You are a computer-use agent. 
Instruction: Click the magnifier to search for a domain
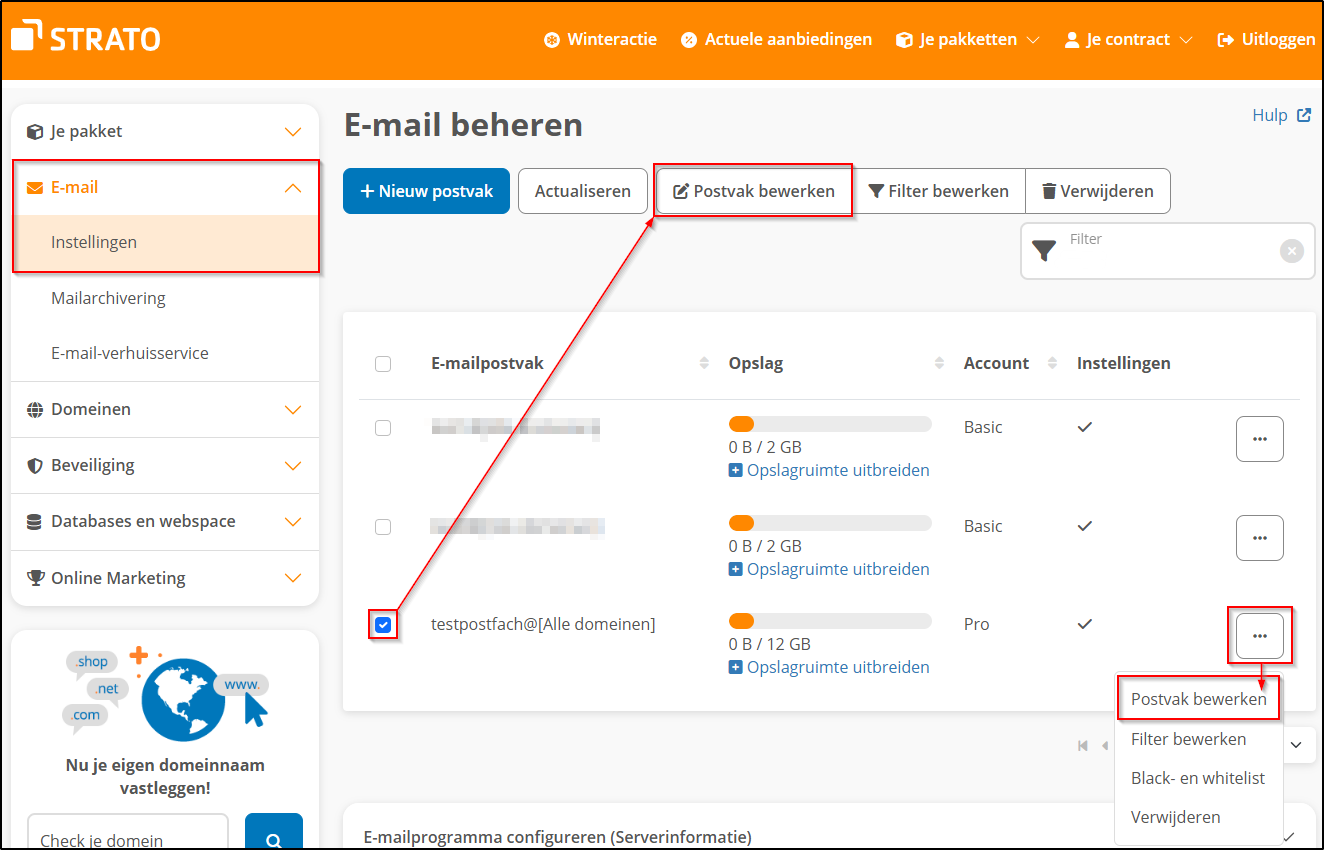273,840
